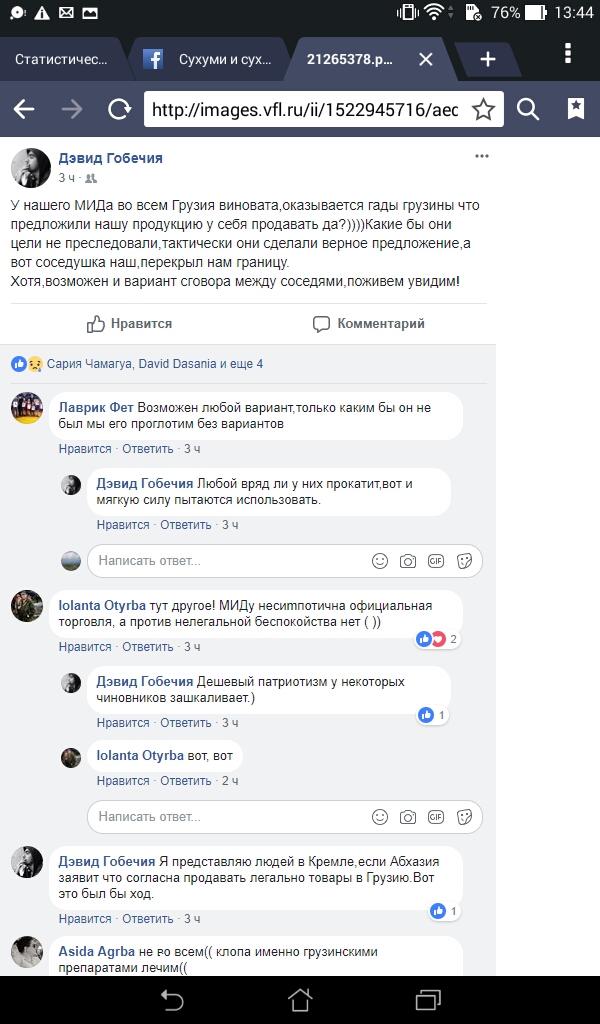Open search with magnifier icon
Screen dimensions: 600x1024
click(x=529, y=110)
